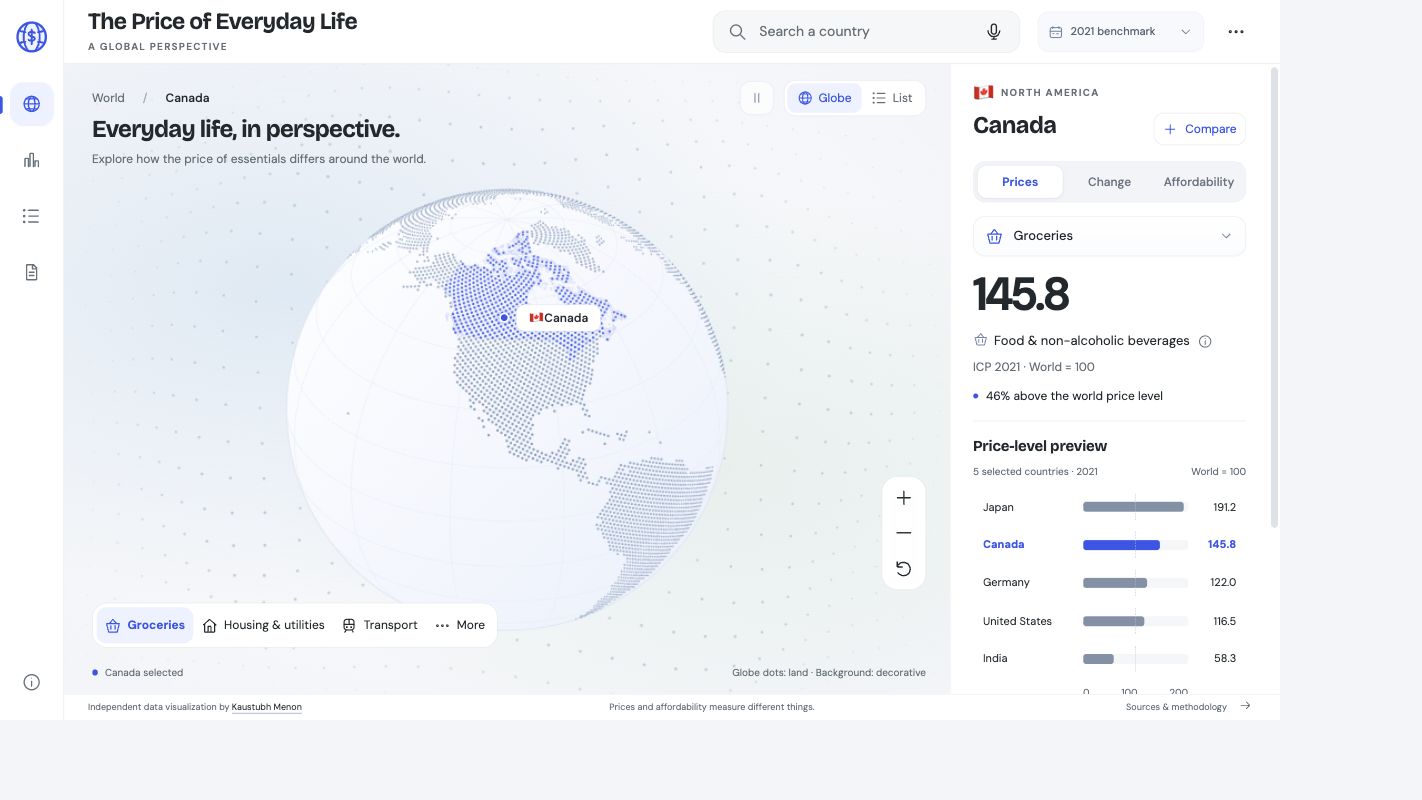Open Sources & methodology link

tap(1176, 707)
